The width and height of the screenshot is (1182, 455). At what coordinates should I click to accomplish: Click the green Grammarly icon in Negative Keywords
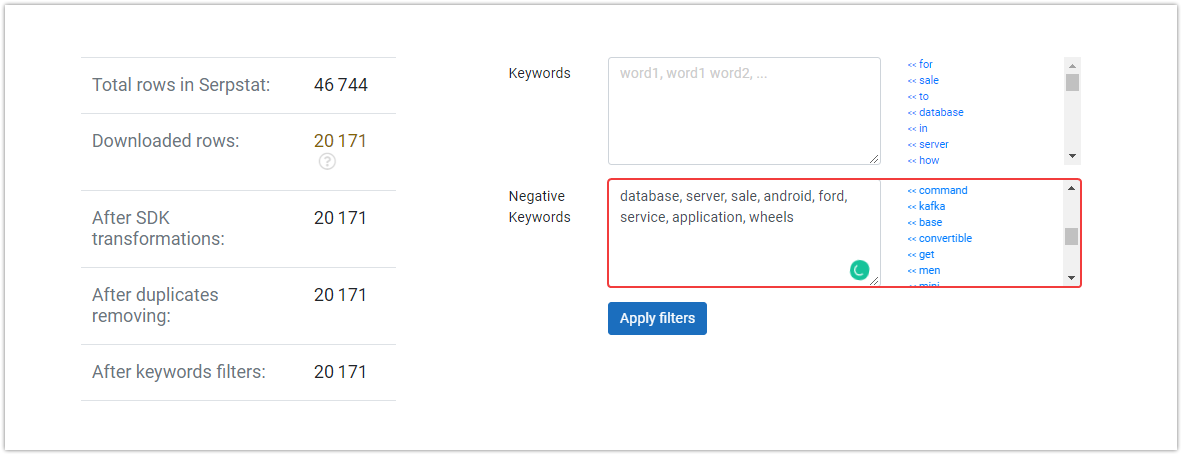pyautogui.click(x=859, y=270)
